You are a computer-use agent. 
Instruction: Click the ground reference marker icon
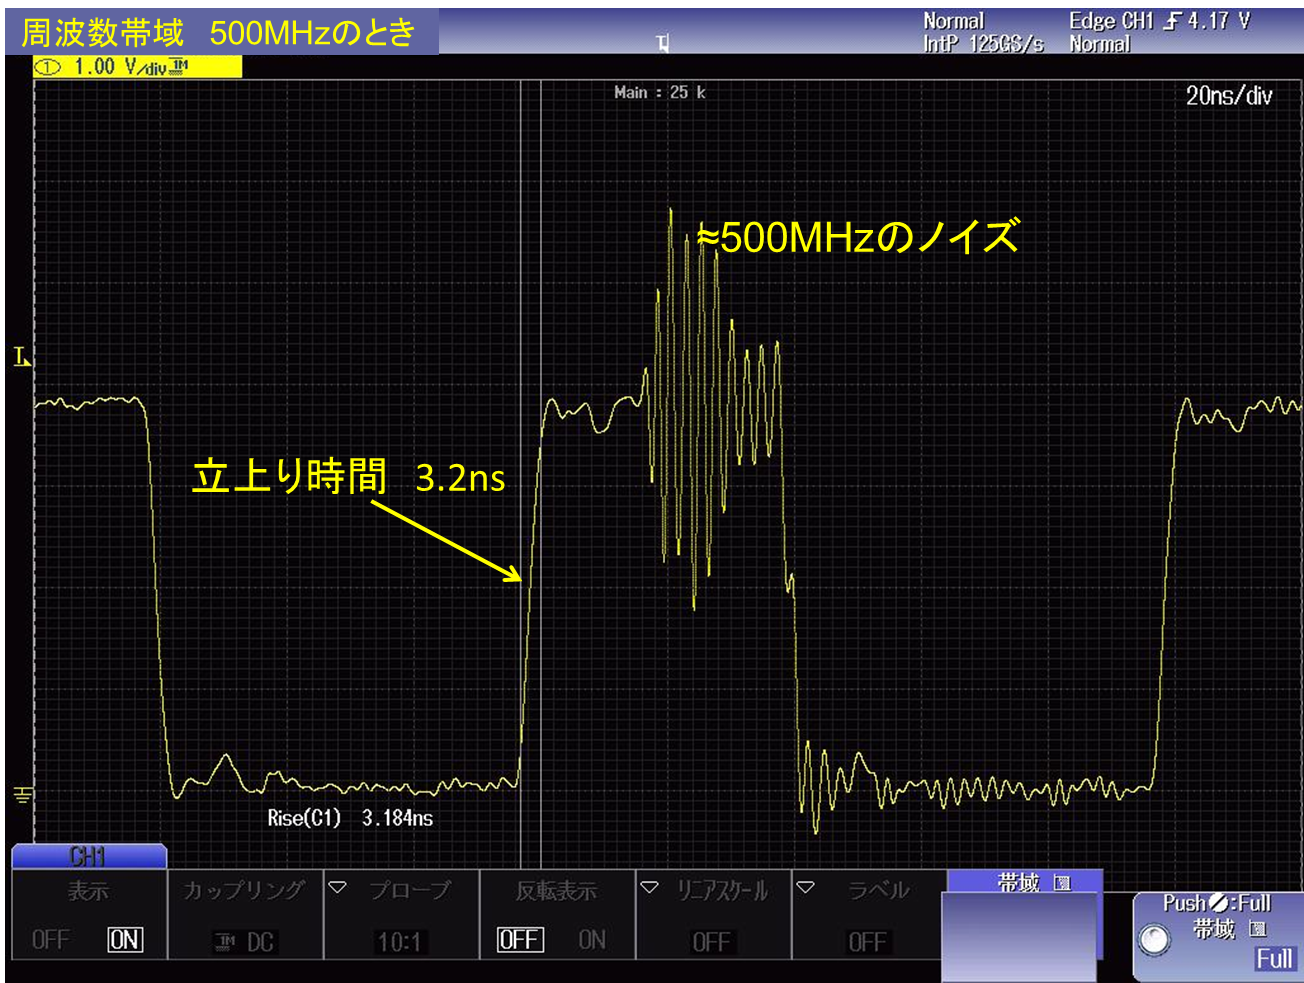[22, 795]
